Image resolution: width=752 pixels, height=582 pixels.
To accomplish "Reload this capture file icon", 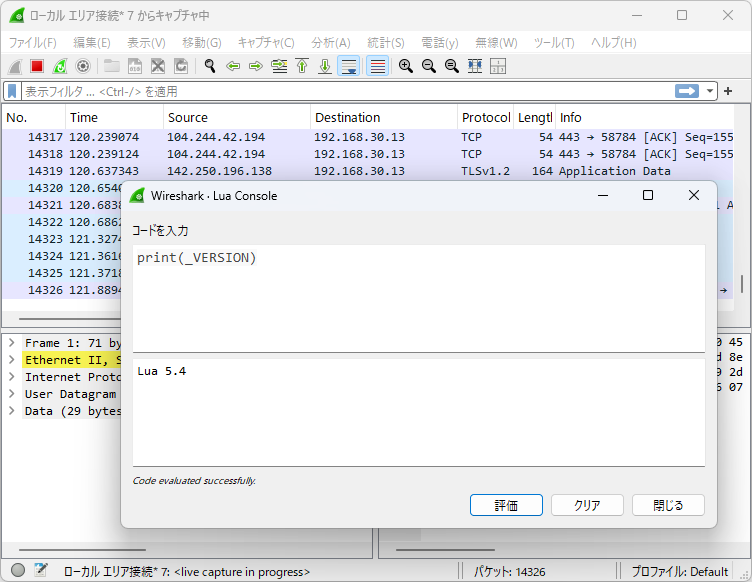I will pos(181,66).
